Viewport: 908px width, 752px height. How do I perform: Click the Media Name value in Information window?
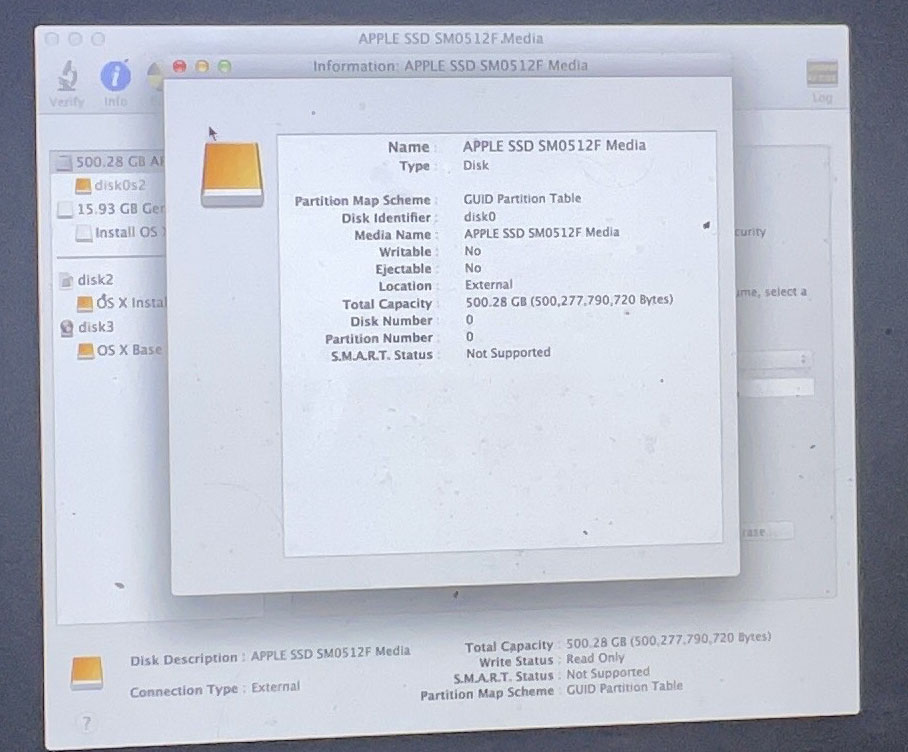(x=541, y=233)
